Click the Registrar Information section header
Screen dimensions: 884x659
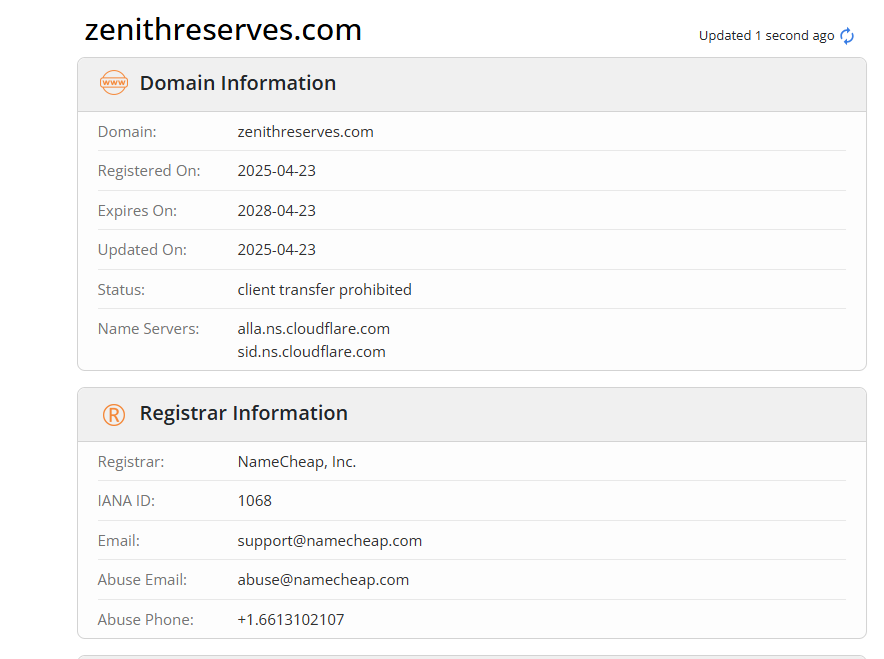(x=244, y=413)
